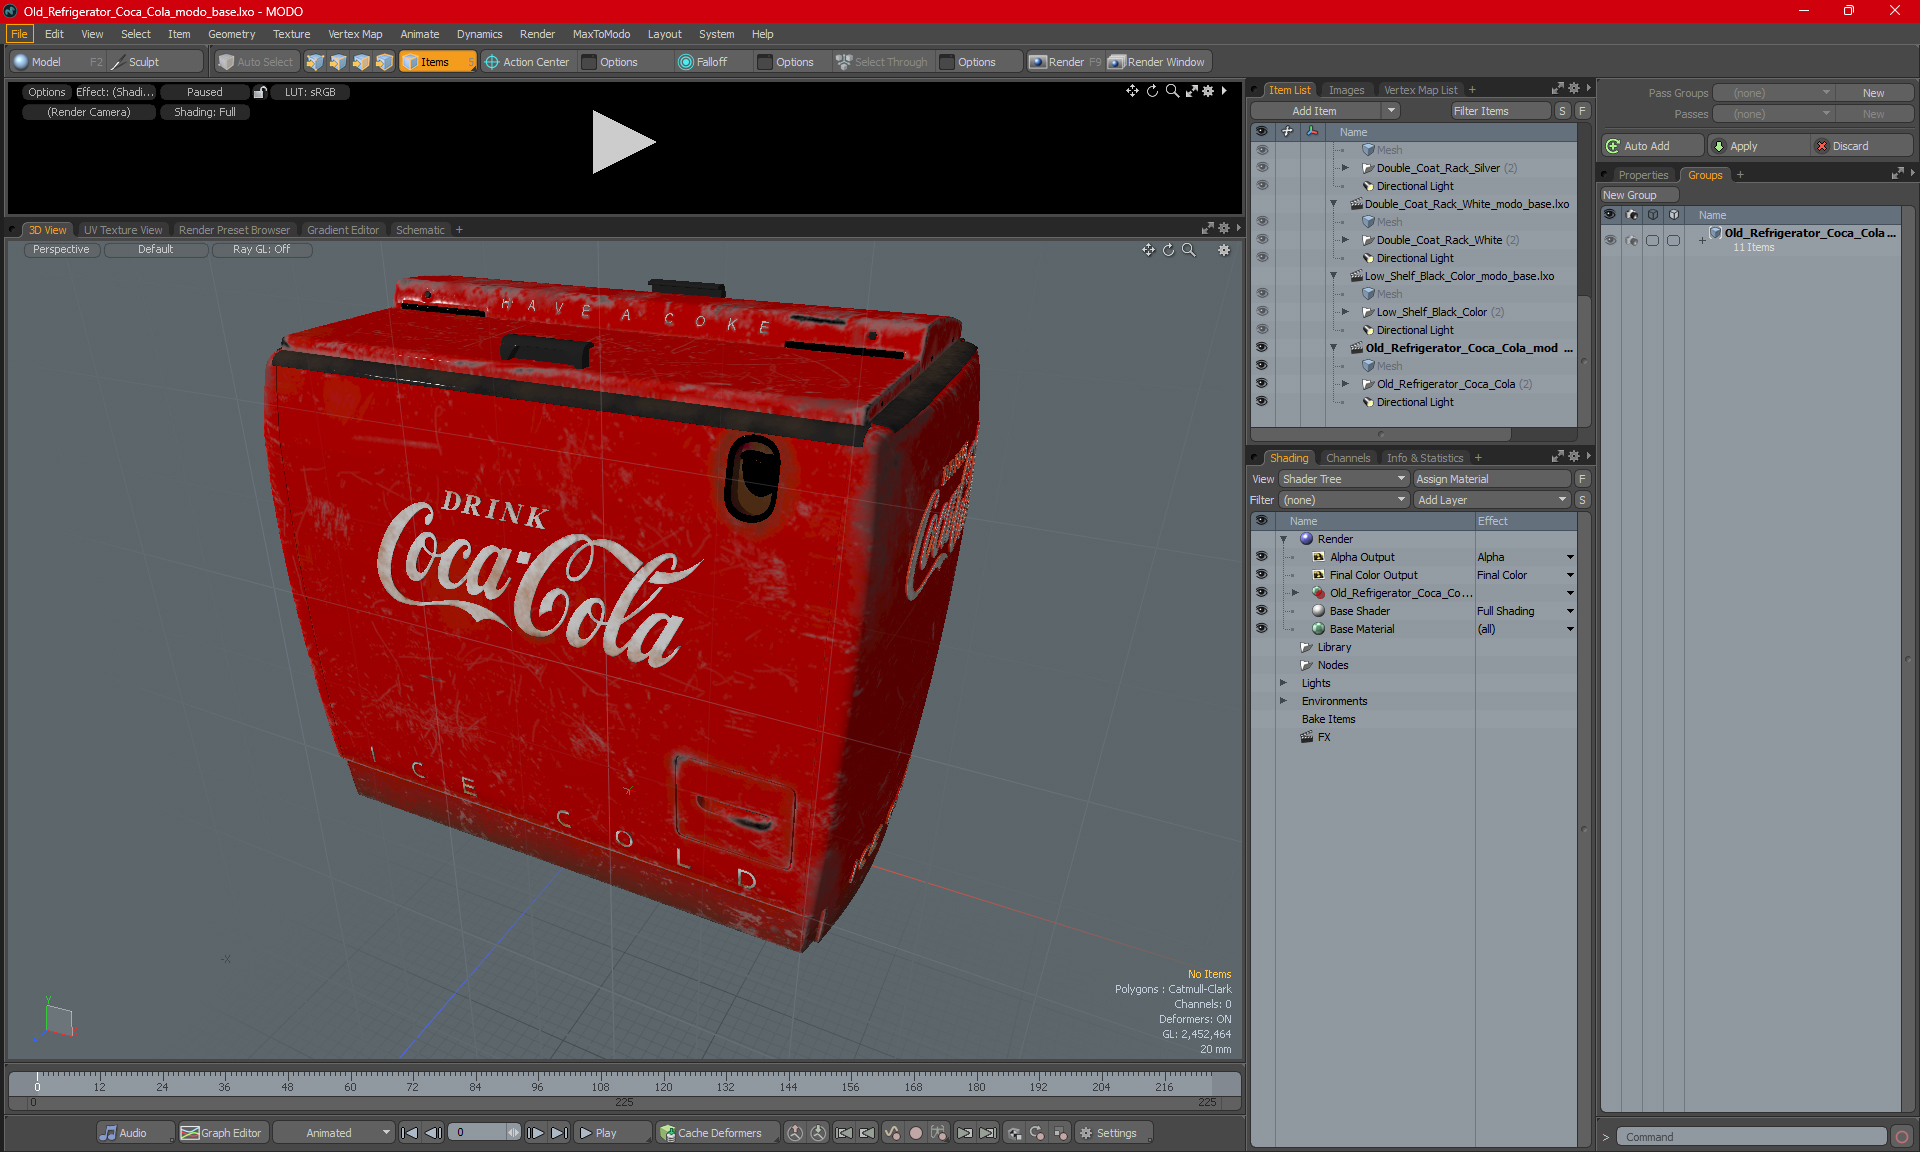Switch to Channels tab
The height and width of the screenshot is (1152, 1920).
point(1348,458)
